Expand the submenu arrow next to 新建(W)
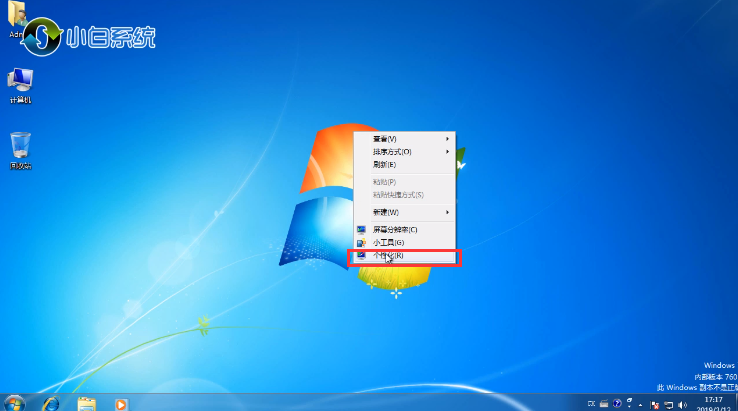The width and height of the screenshot is (738, 411). (x=447, y=212)
